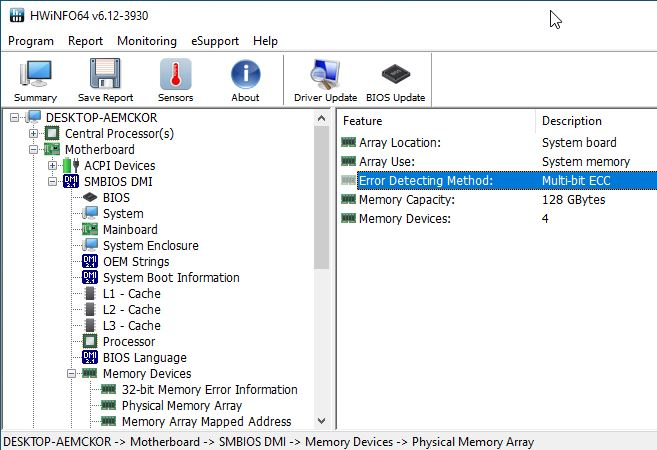
Task: Click the 128 GBytes value
Action: (574, 199)
